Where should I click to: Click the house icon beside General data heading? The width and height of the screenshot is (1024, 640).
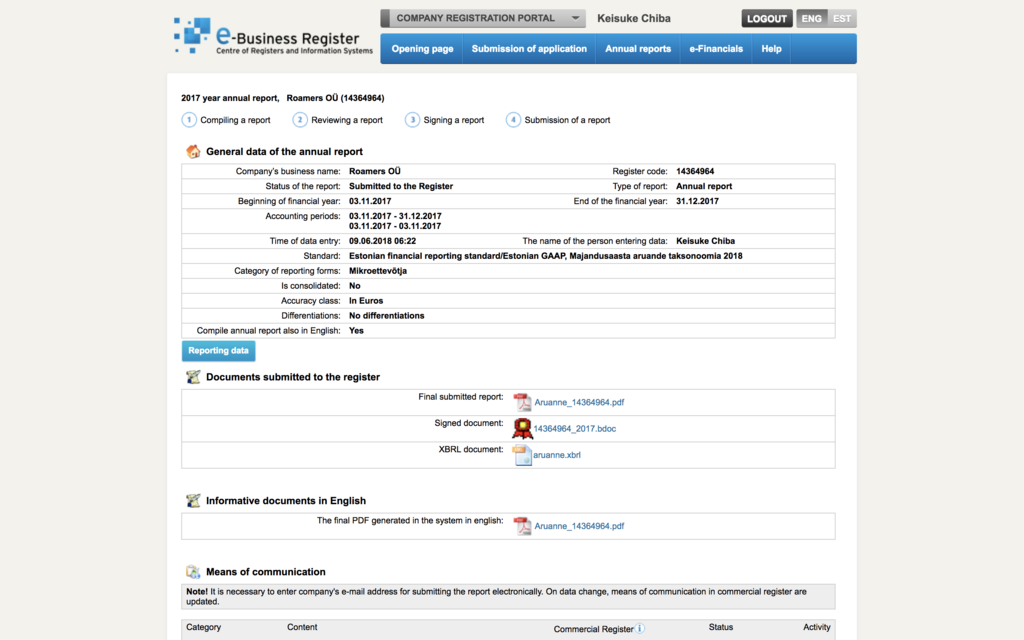(x=193, y=152)
